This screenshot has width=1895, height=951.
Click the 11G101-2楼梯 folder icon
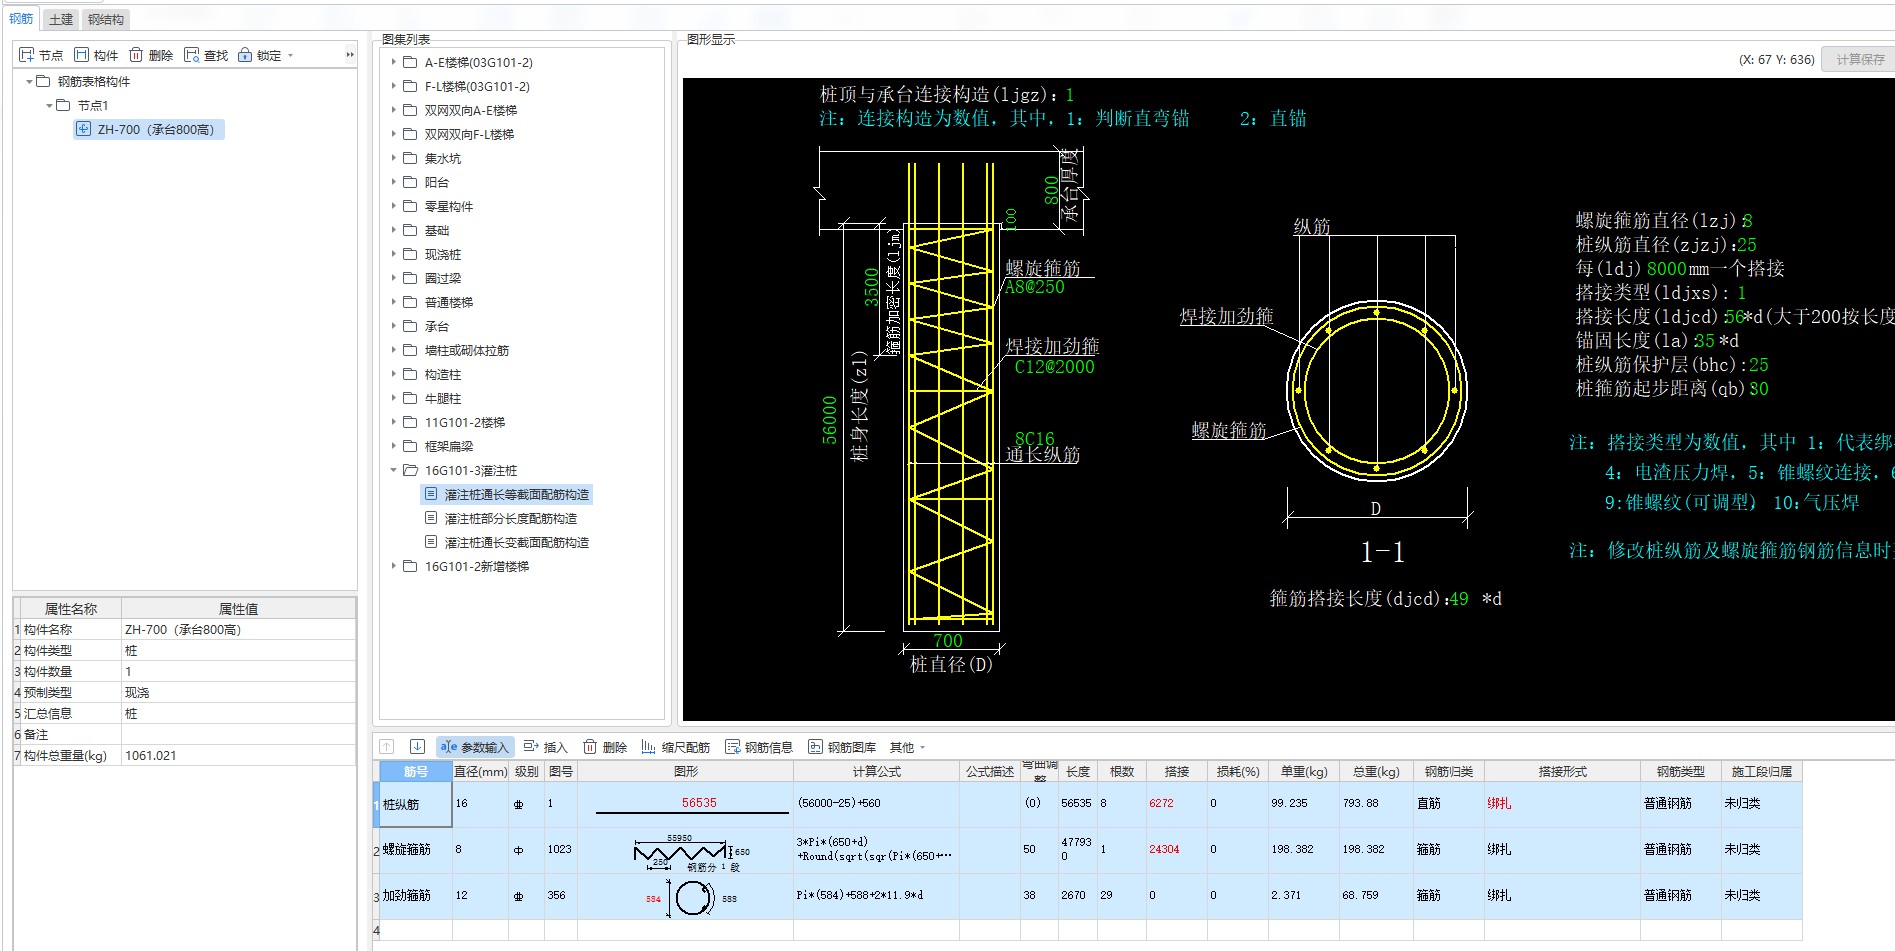point(410,422)
